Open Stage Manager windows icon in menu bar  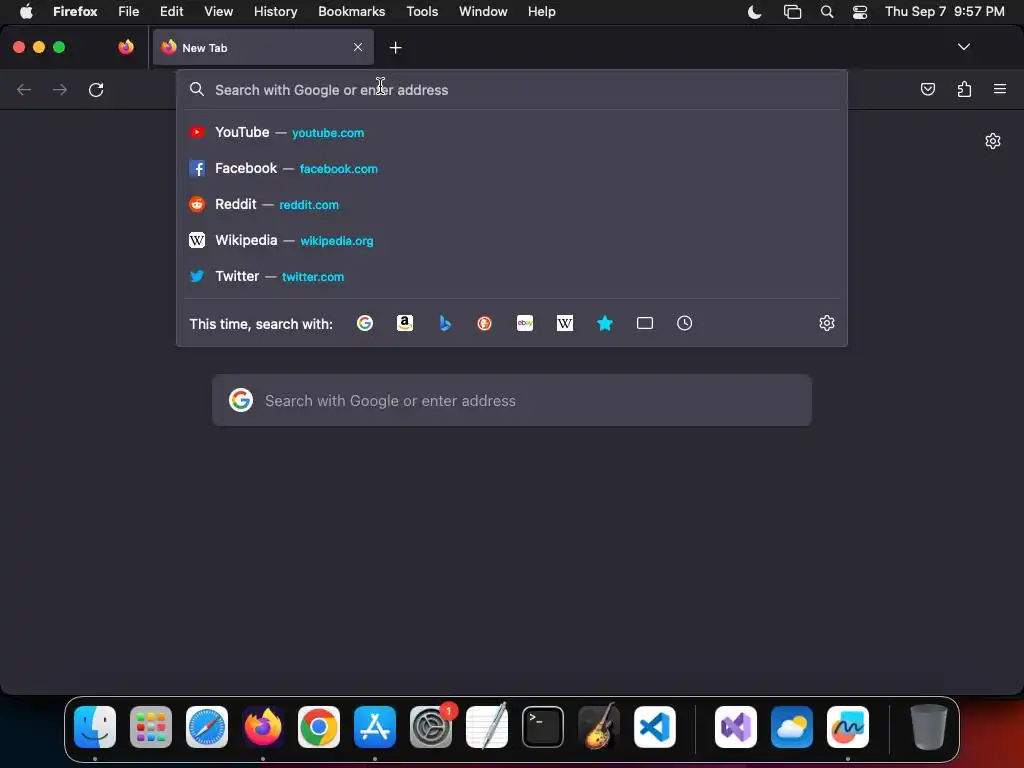[x=792, y=12]
